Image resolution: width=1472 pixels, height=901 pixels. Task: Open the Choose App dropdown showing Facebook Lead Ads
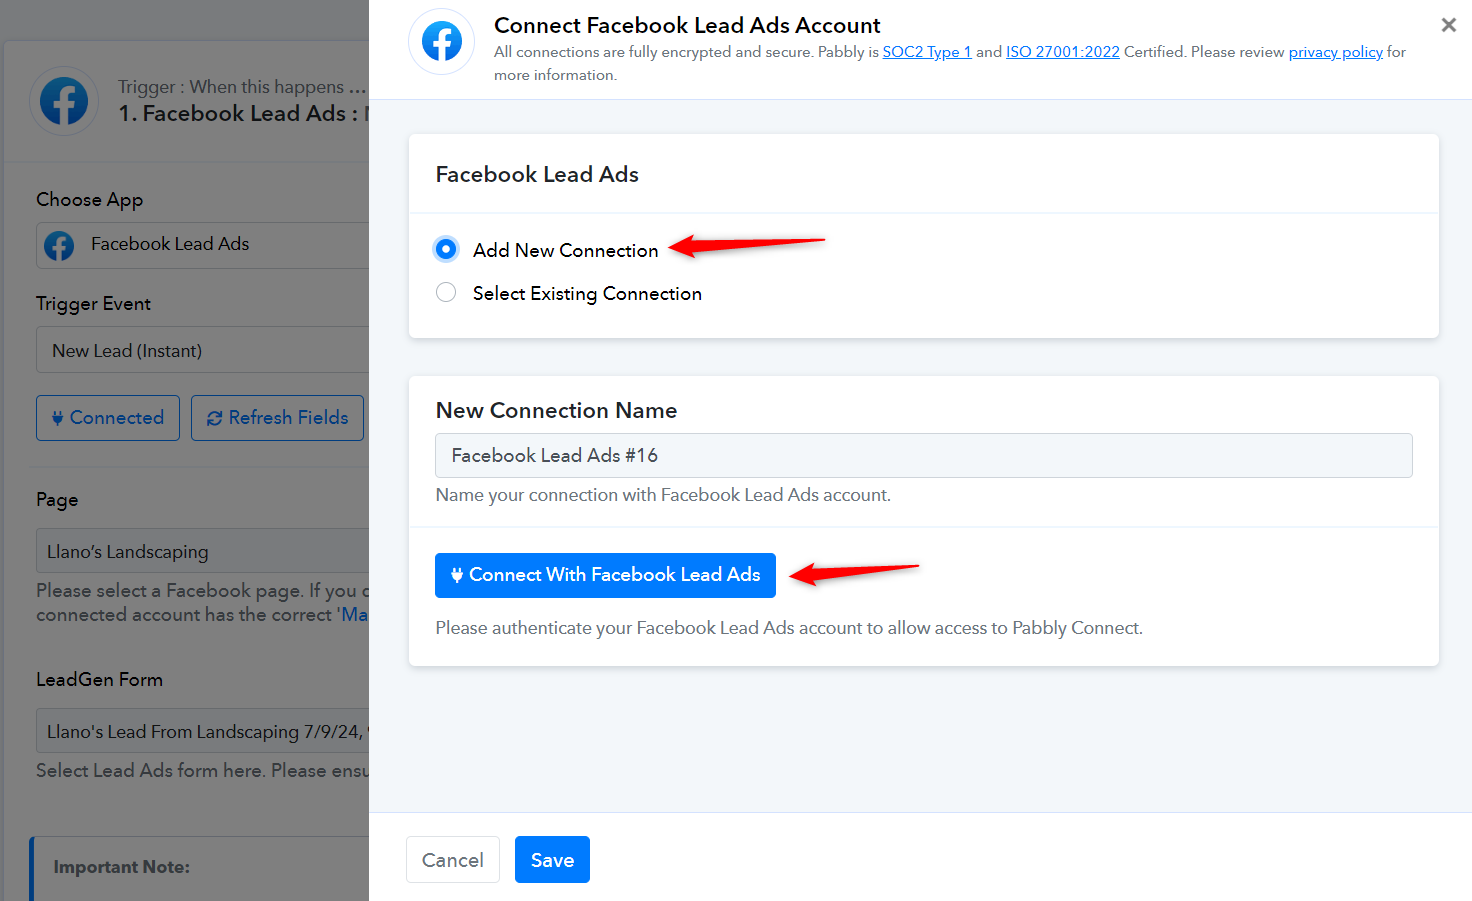pos(203,245)
